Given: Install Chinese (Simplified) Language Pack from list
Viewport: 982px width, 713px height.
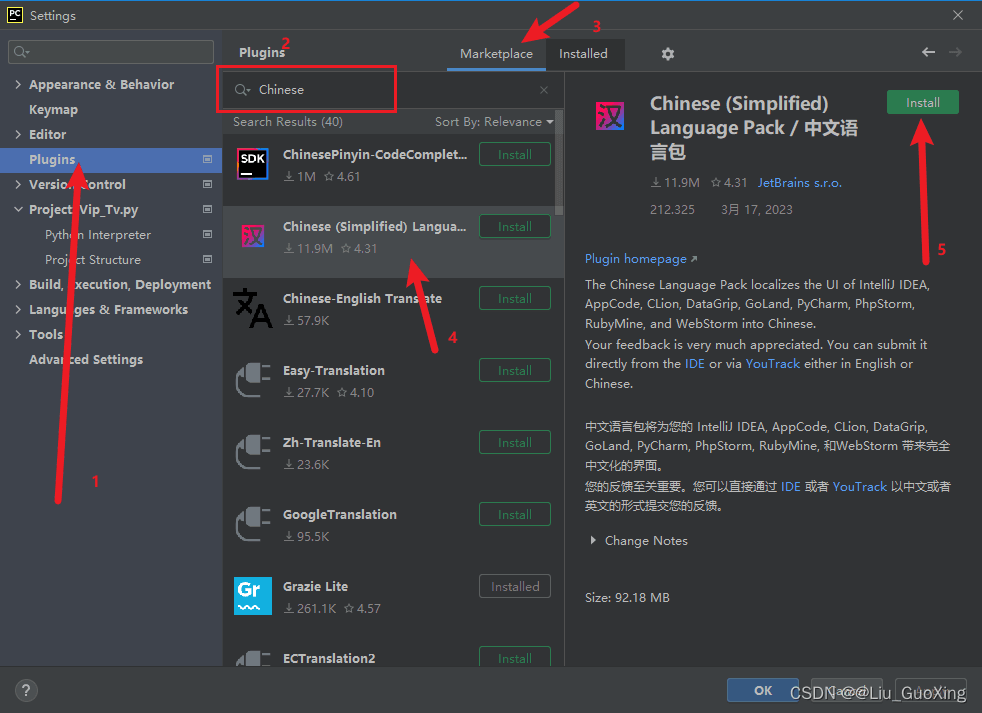Looking at the screenshot, I should (x=515, y=227).
